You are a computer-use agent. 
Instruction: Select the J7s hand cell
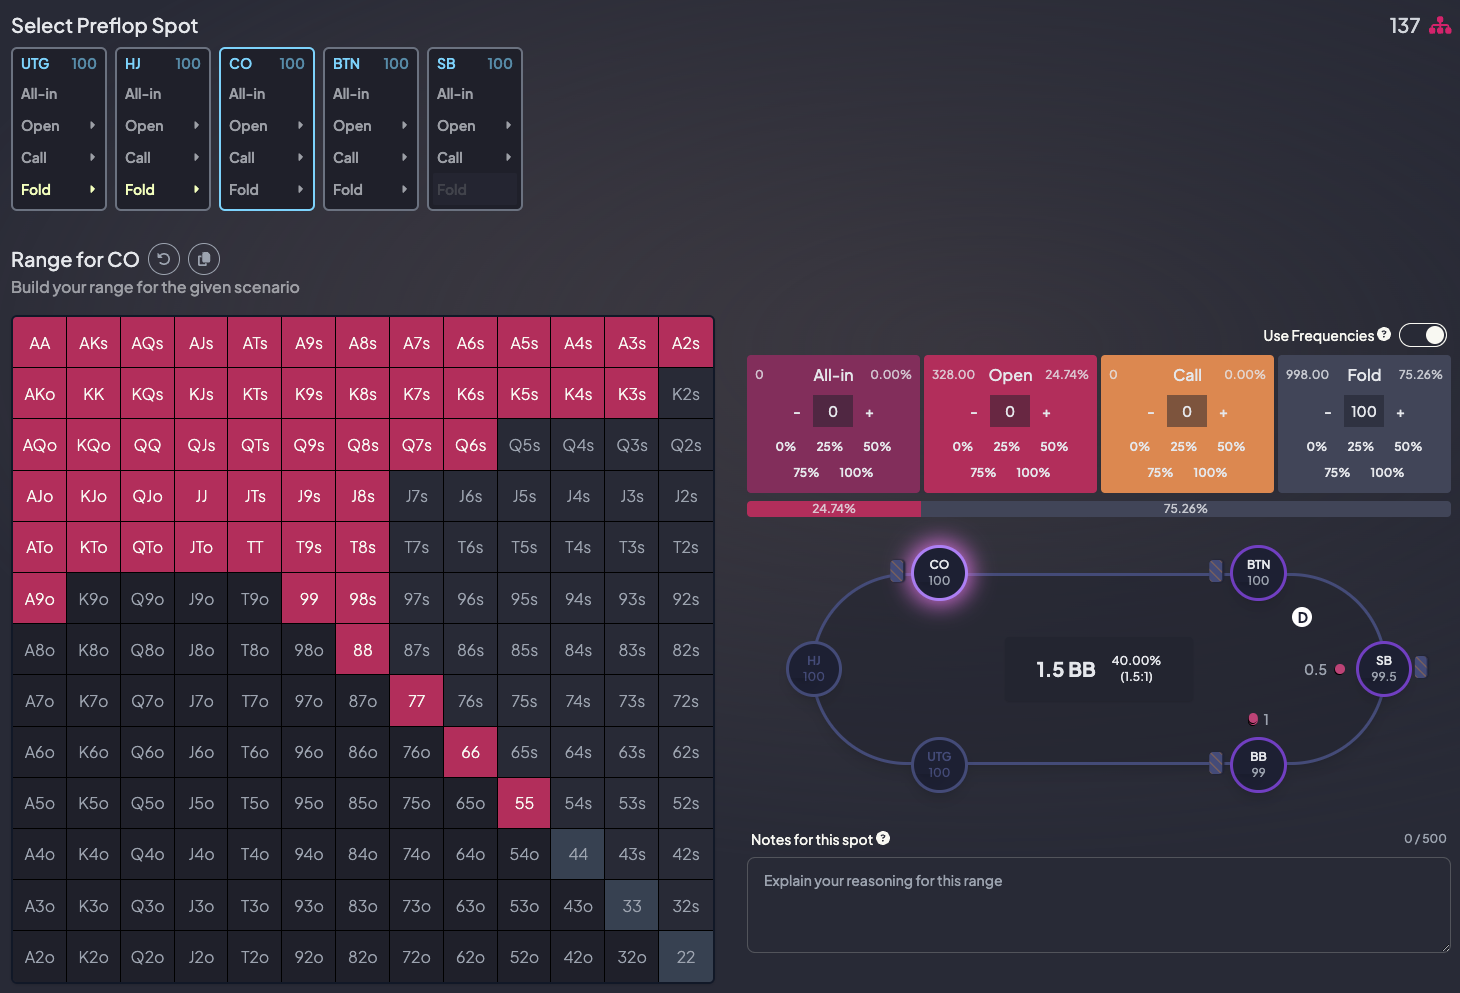point(417,496)
